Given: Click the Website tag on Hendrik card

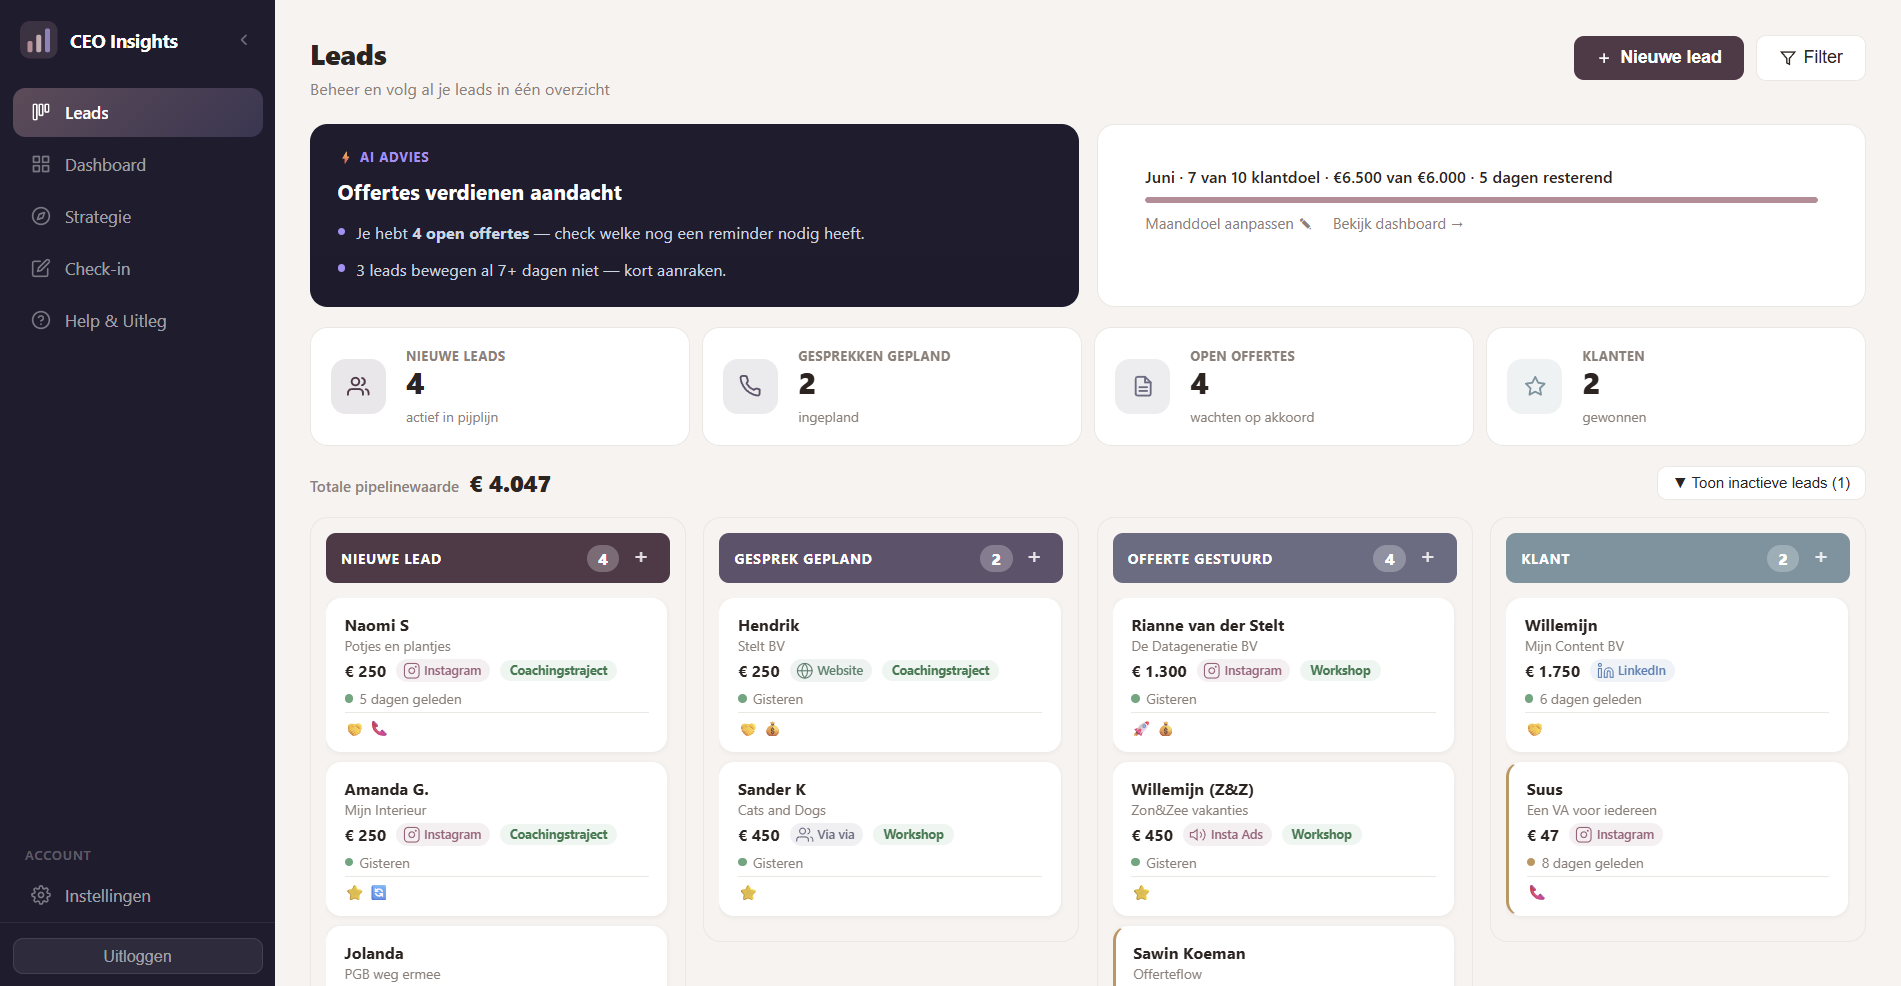Looking at the screenshot, I should (830, 671).
